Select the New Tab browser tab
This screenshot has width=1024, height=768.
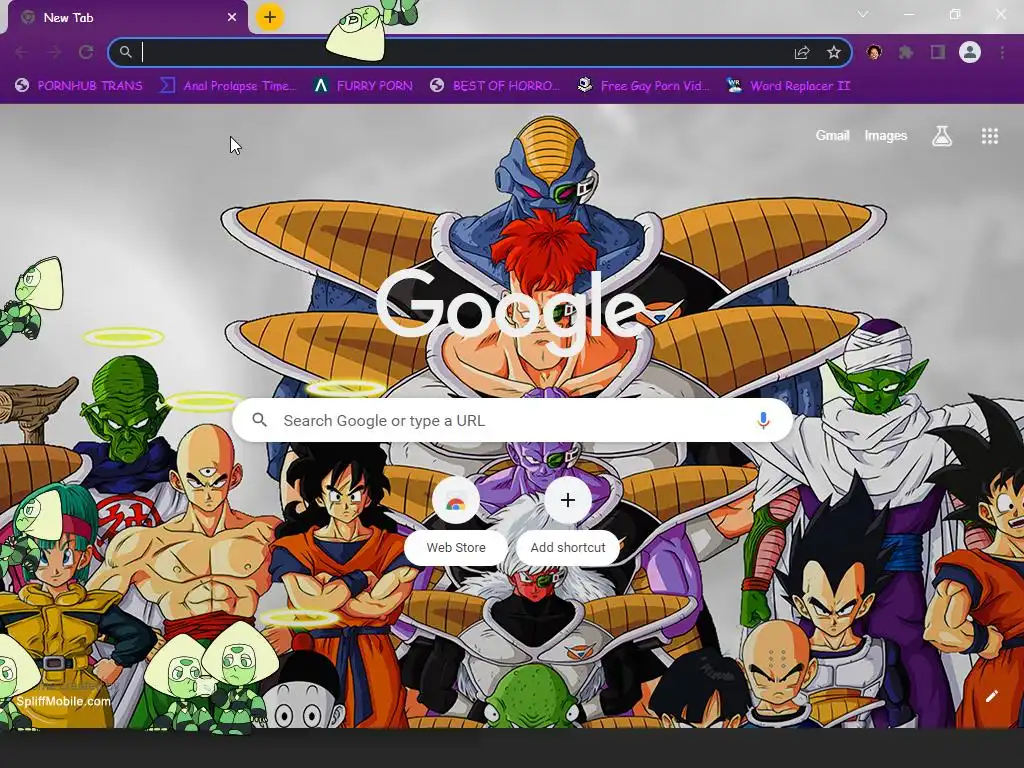(127, 18)
